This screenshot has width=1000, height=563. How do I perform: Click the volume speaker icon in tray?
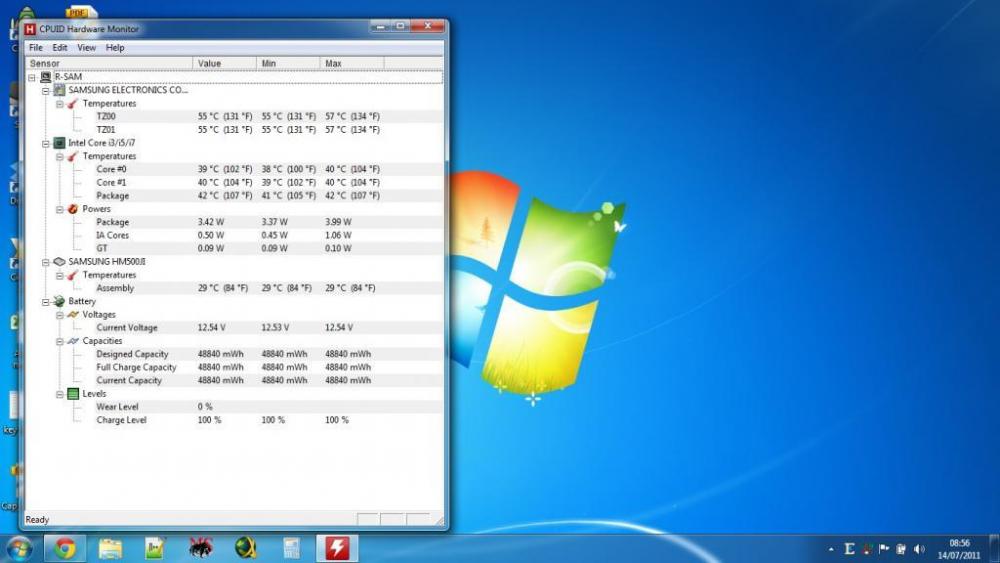click(x=919, y=549)
